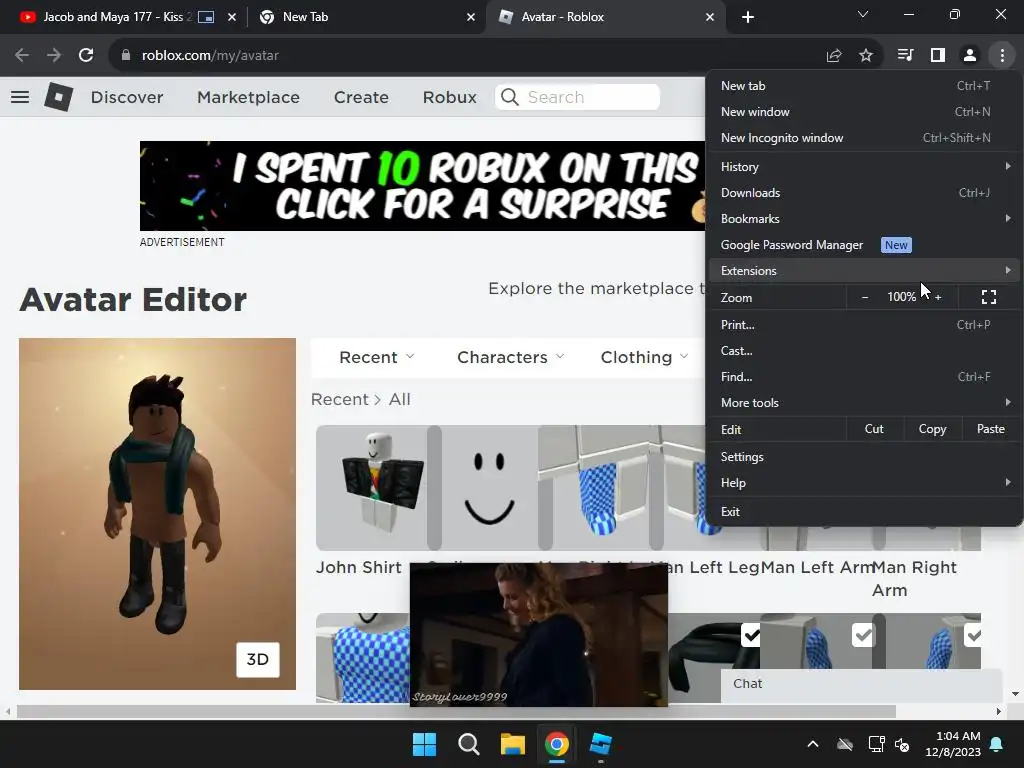The image size is (1024, 768).
Task: Click the site lock icon in address bar
Action: [x=126, y=56]
